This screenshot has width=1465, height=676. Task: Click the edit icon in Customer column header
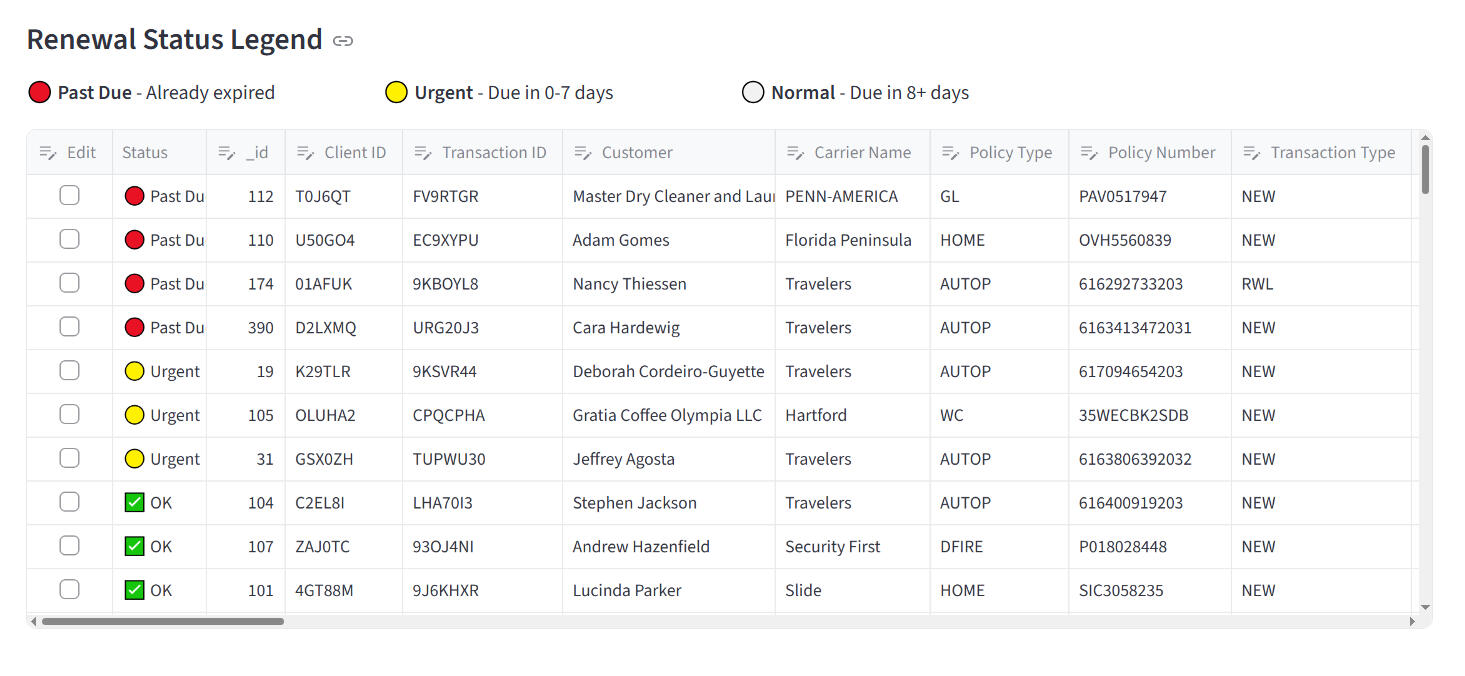click(582, 153)
